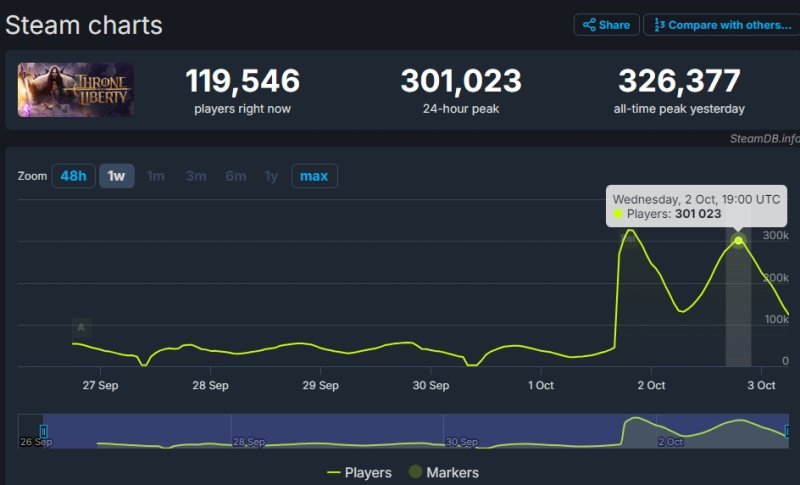Image resolution: width=800 pixels, height=485 pixels.
Task: Toggle the Players series in the legend
Action: [360, 472]
